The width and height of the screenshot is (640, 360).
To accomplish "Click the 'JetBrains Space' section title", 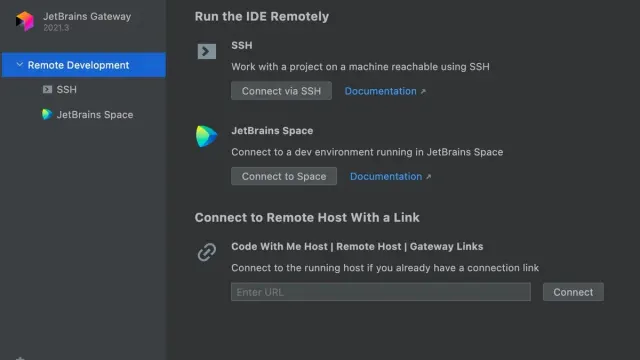I will pos(272,131).
